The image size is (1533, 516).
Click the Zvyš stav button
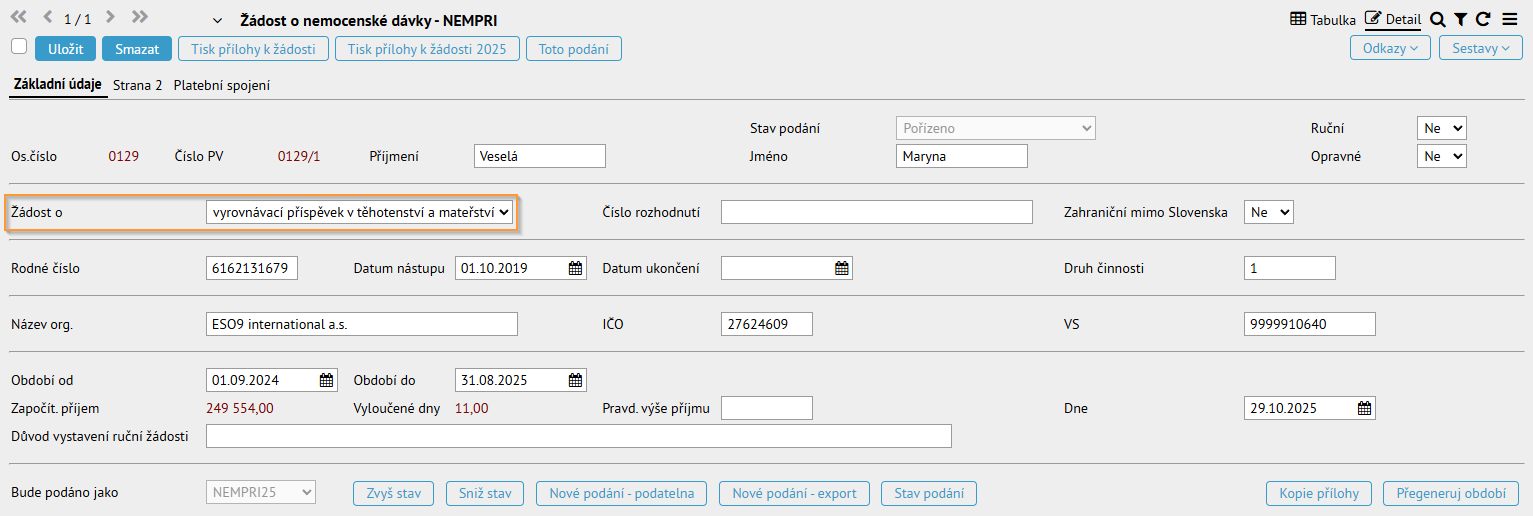[x=393, y=493]
